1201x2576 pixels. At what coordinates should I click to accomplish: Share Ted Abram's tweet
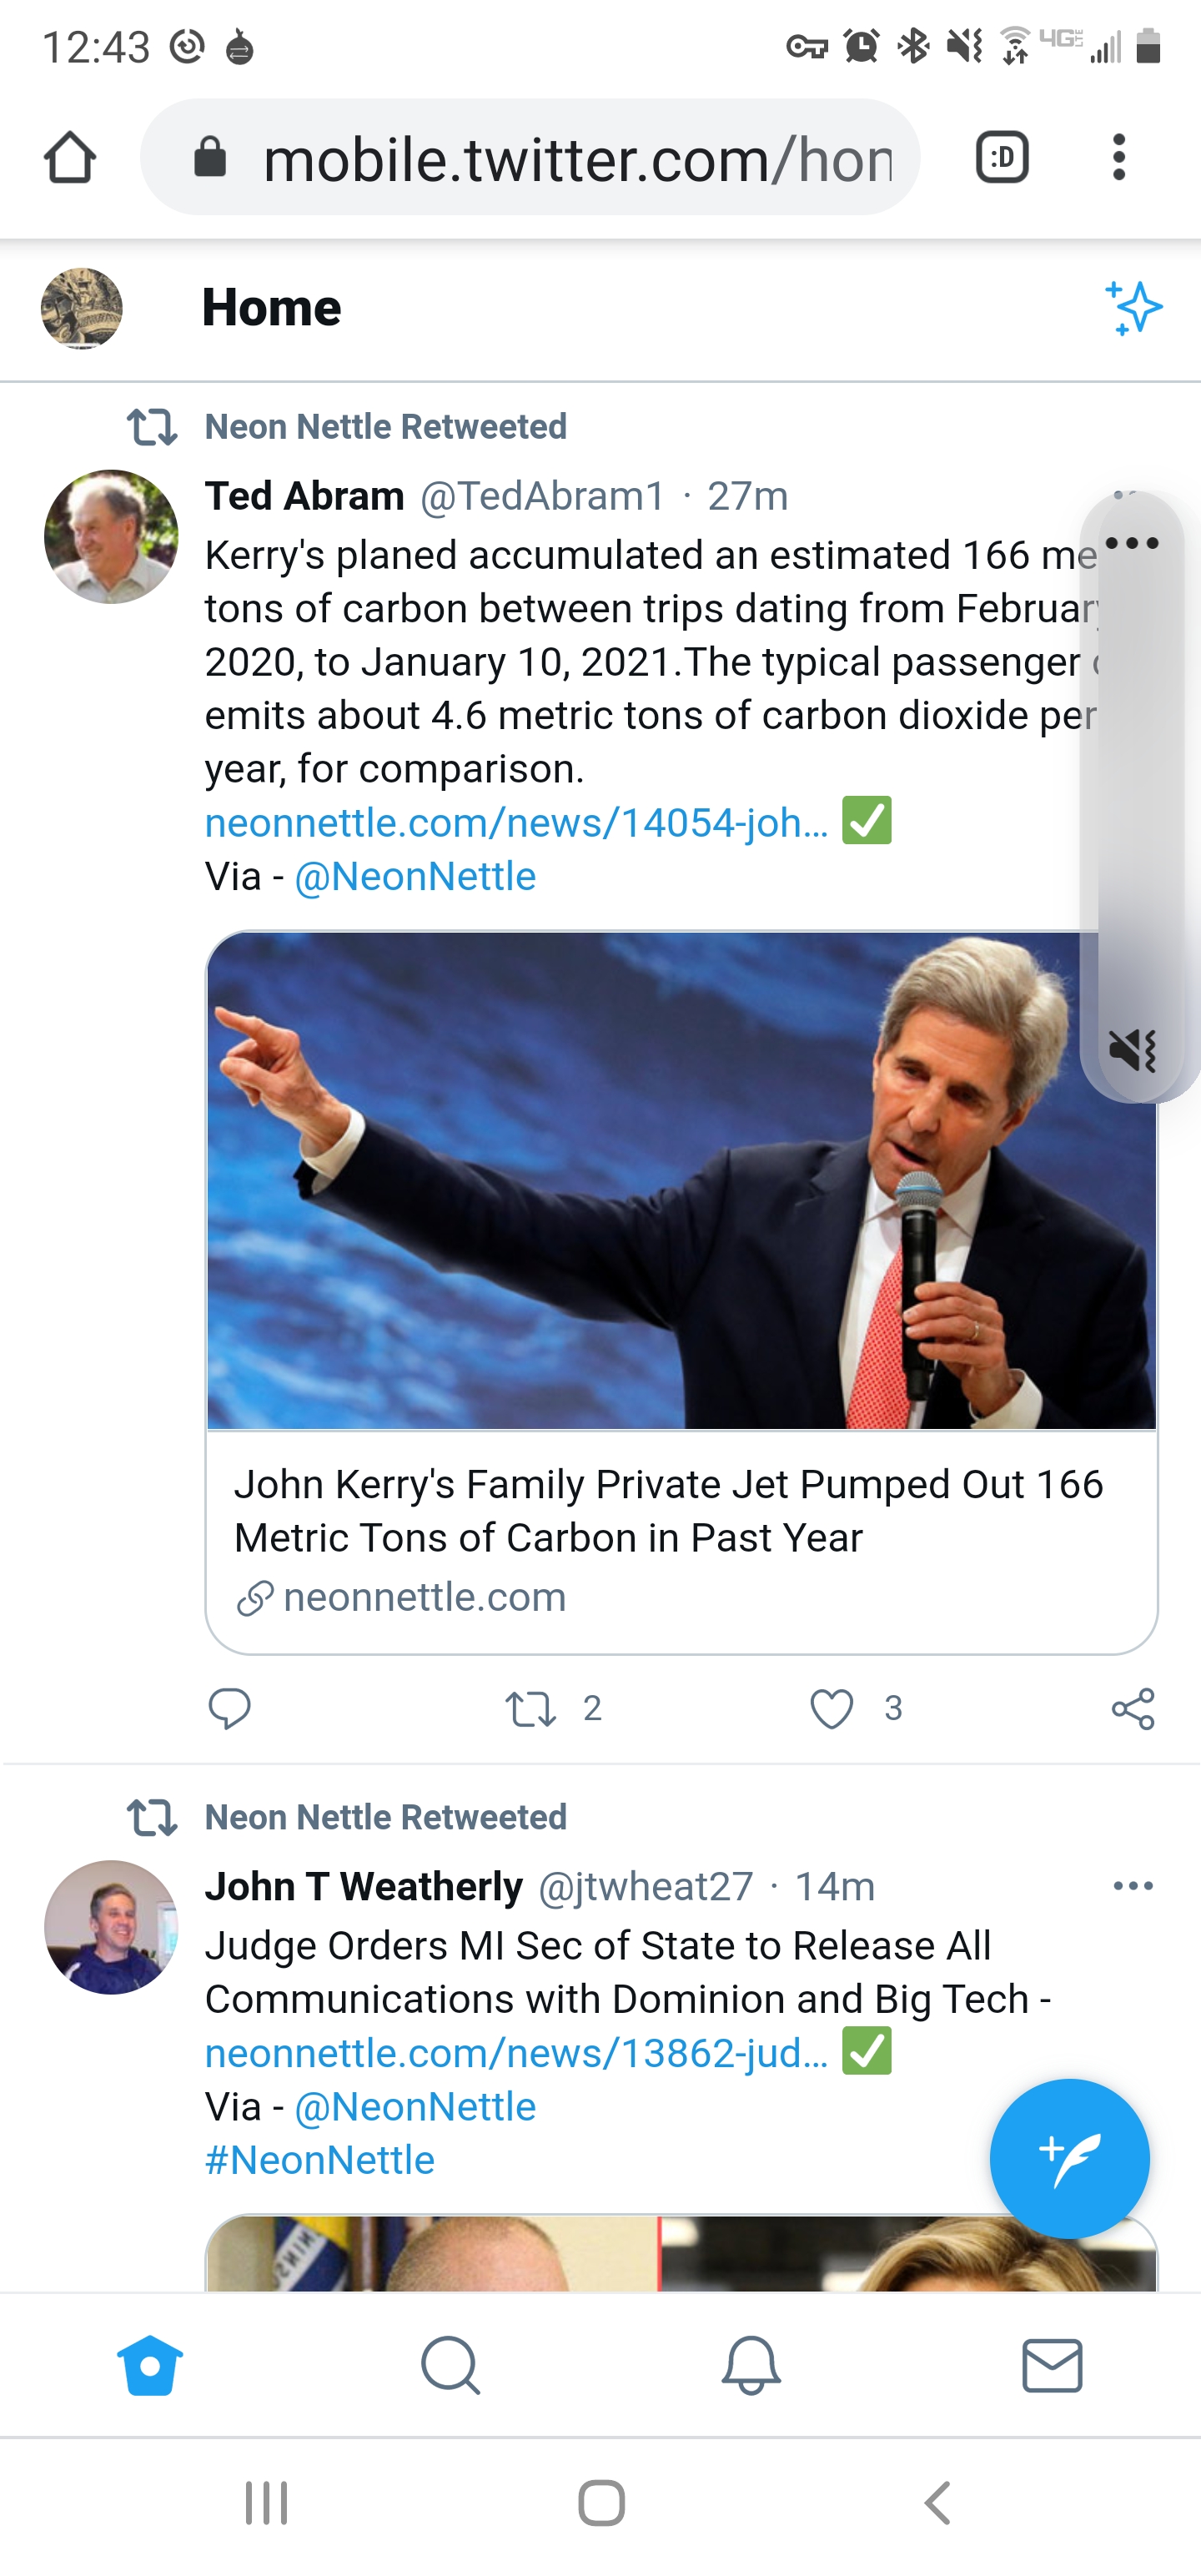tap(1133, 1708)
